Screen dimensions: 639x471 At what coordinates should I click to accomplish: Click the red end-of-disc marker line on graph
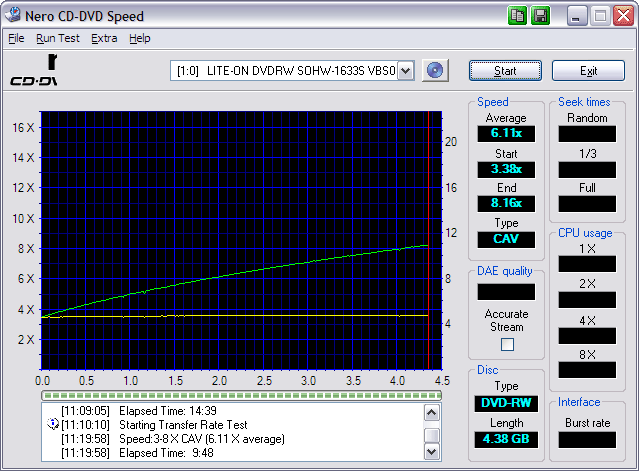[x=429, y=240]
